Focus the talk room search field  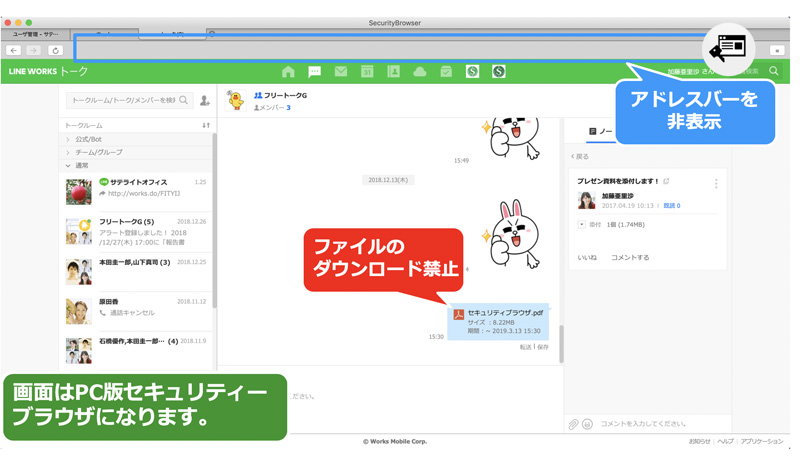[x=130, y=100]
